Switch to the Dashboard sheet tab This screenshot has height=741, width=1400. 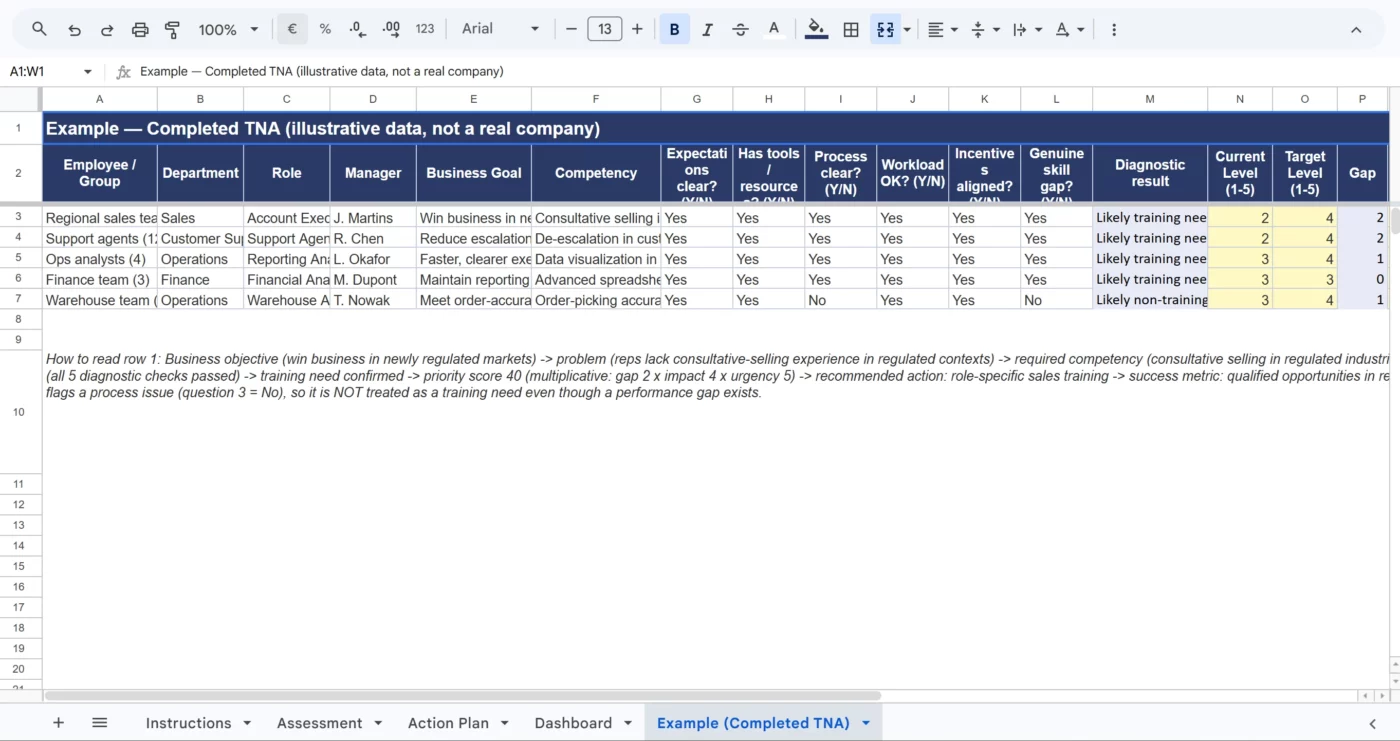point(573,723)
